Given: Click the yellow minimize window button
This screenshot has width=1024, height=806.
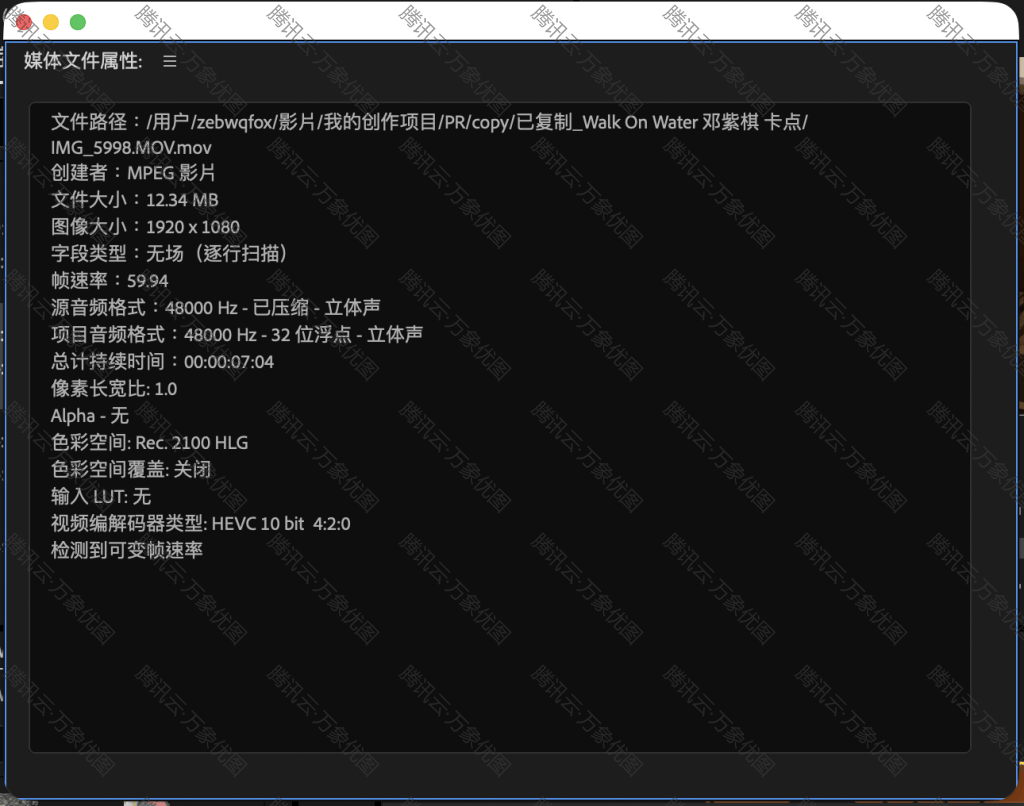Looking at the screenshot, I should click(51, 22).
